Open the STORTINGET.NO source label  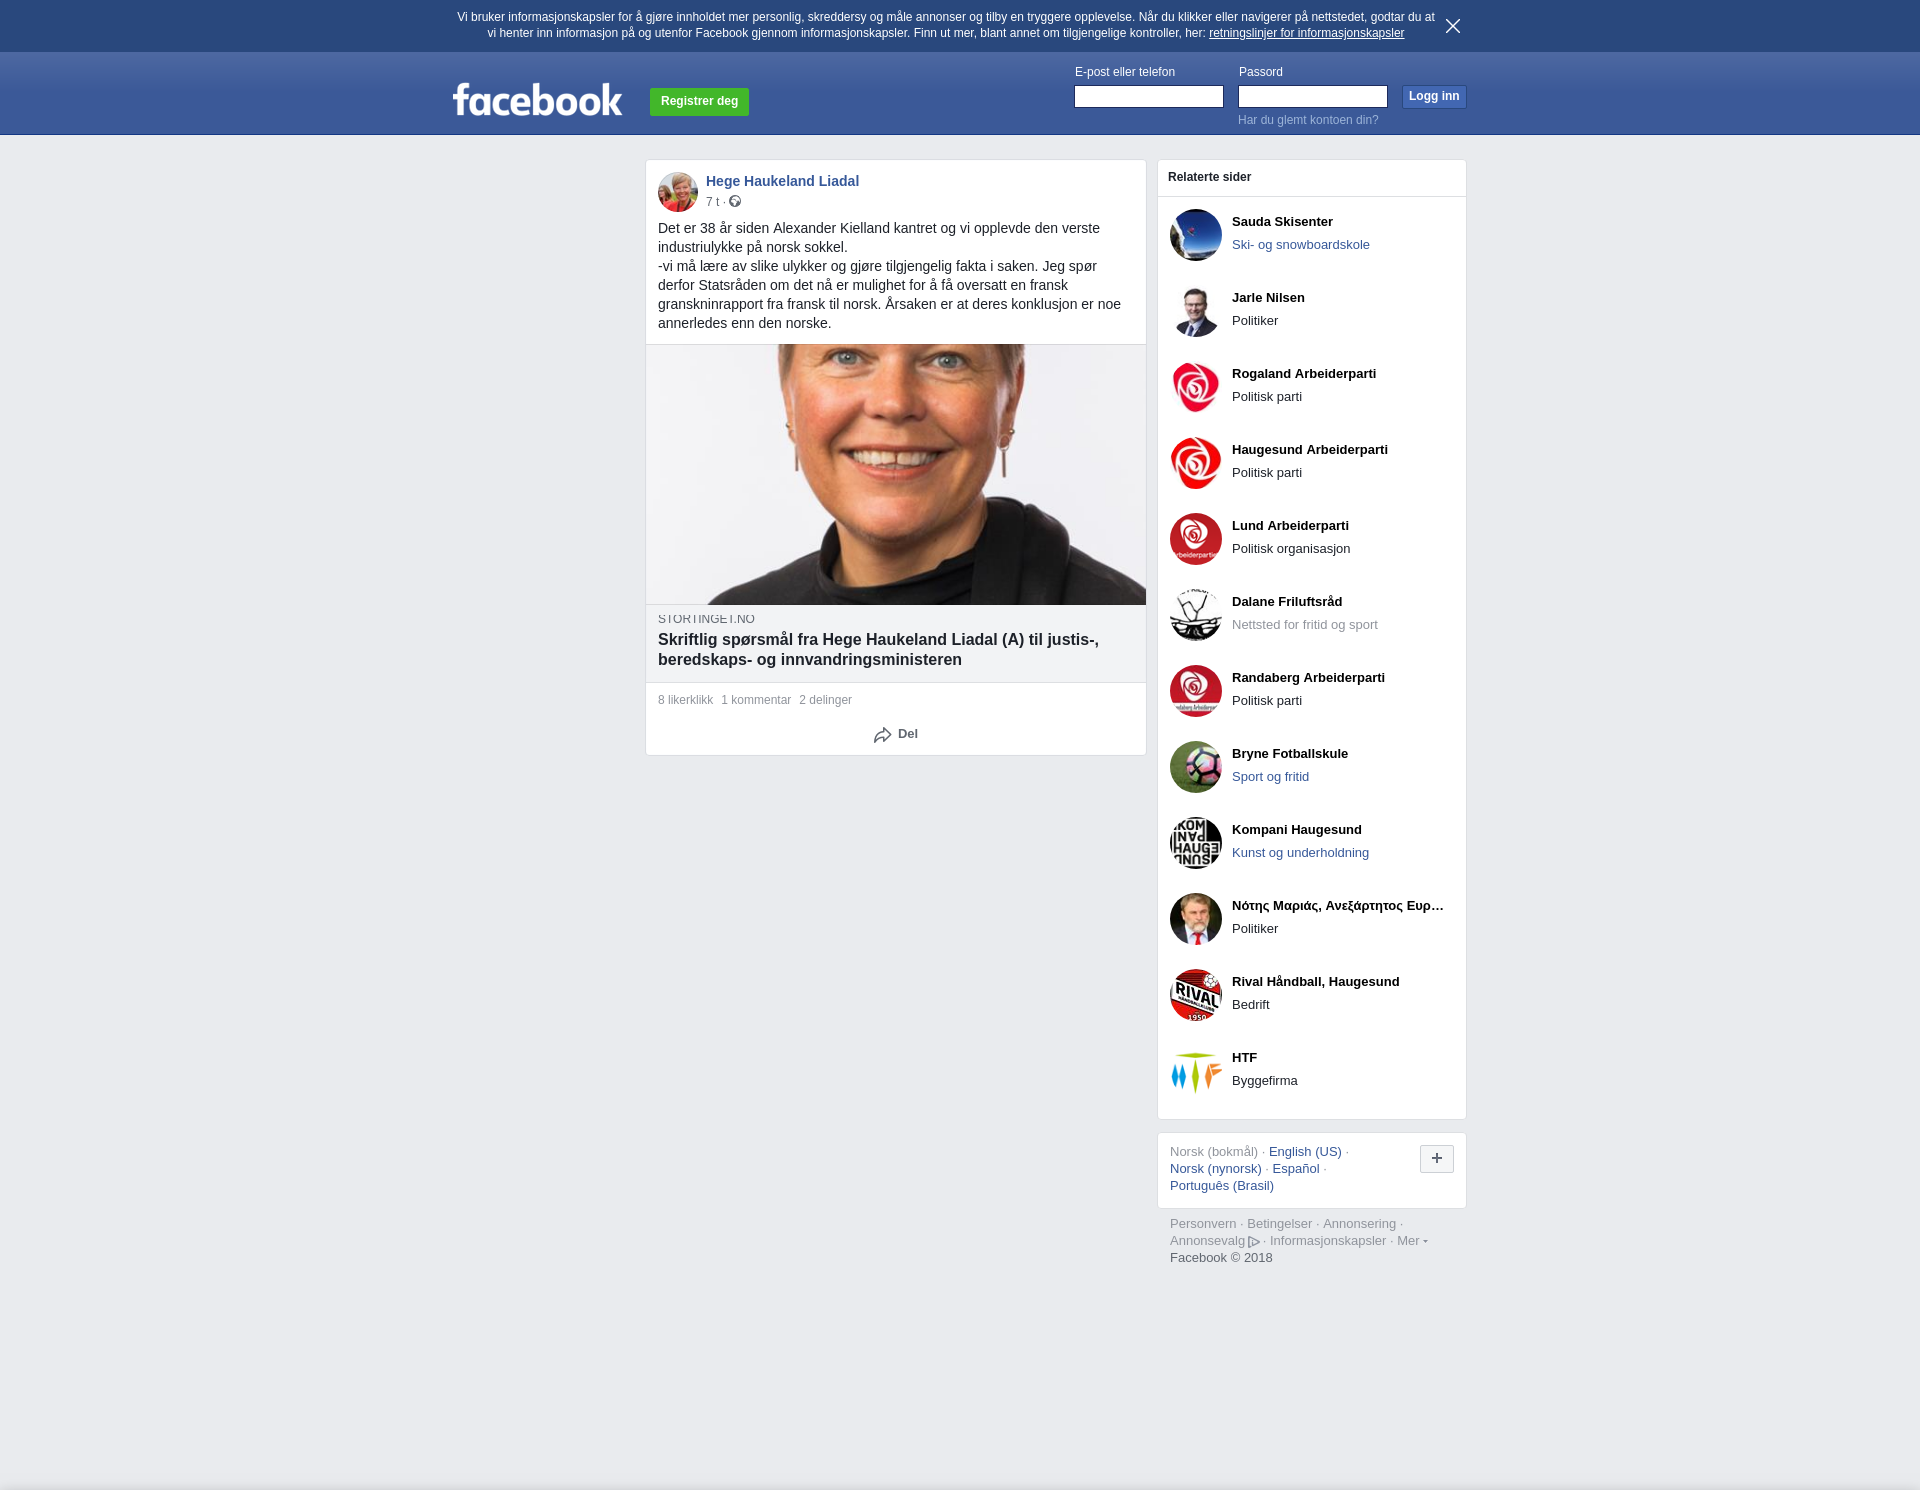click(706, 619)
